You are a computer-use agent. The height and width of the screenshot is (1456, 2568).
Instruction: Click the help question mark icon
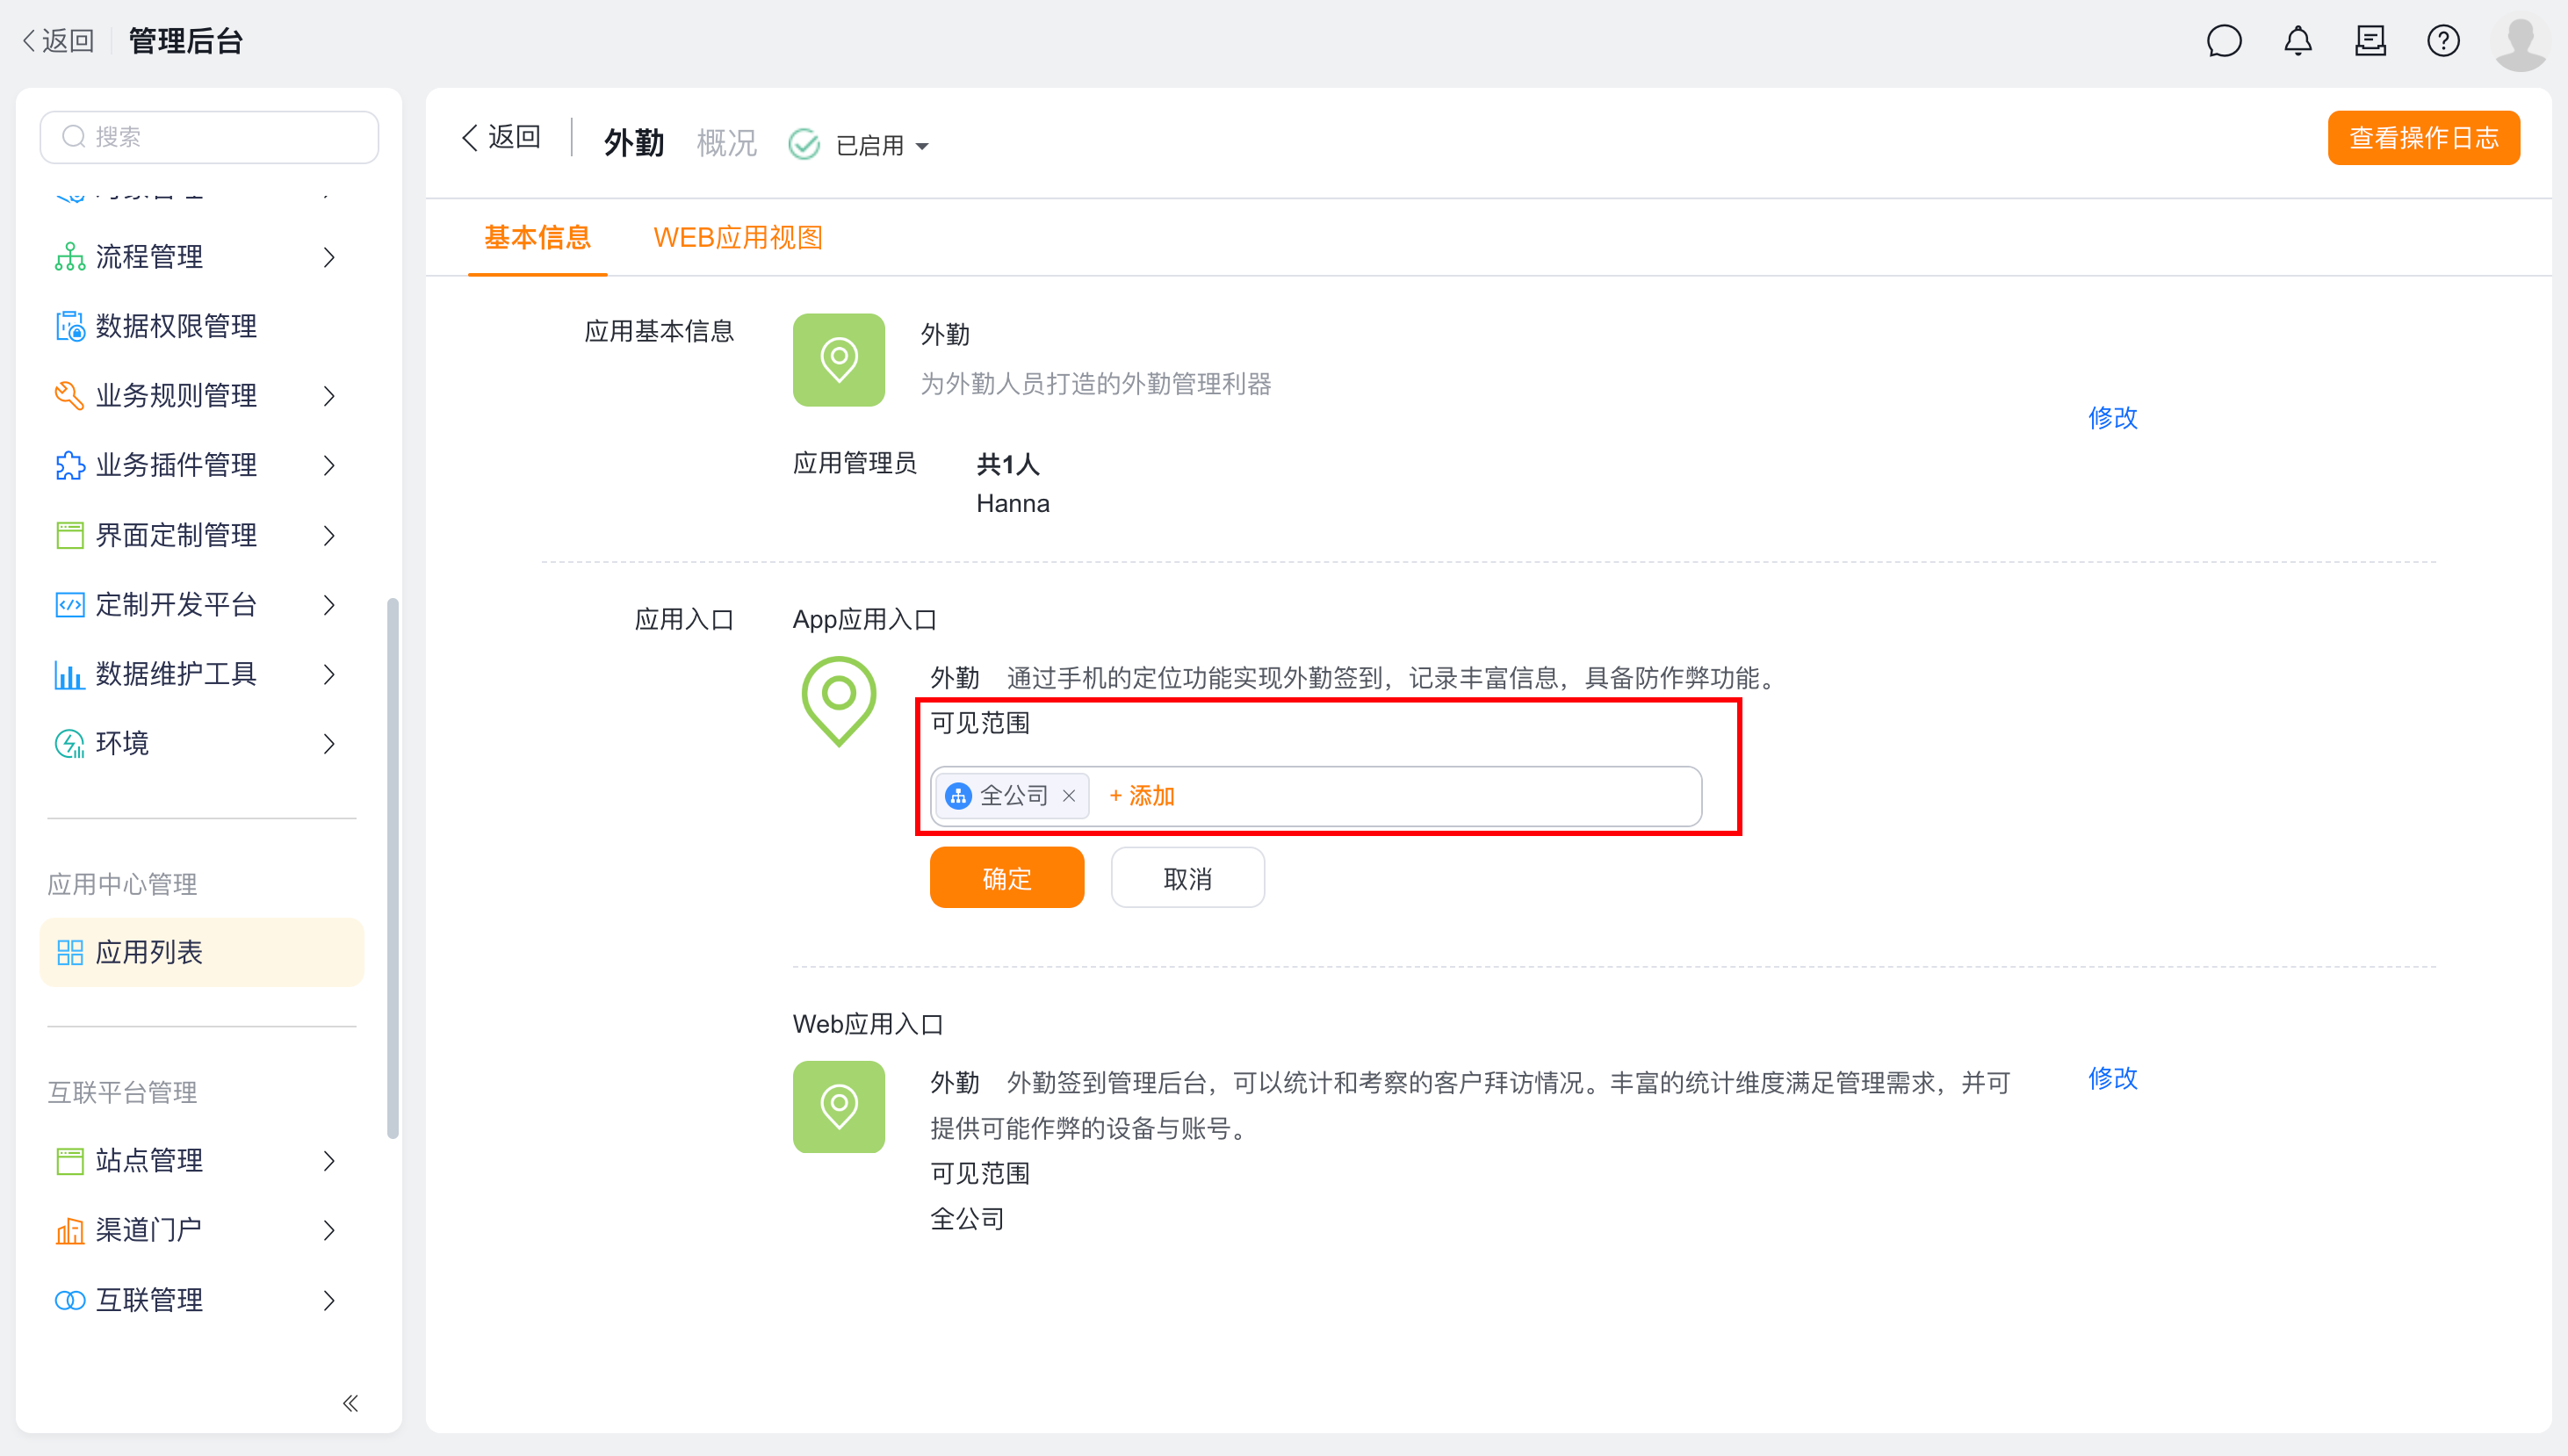pos(2443,41)
